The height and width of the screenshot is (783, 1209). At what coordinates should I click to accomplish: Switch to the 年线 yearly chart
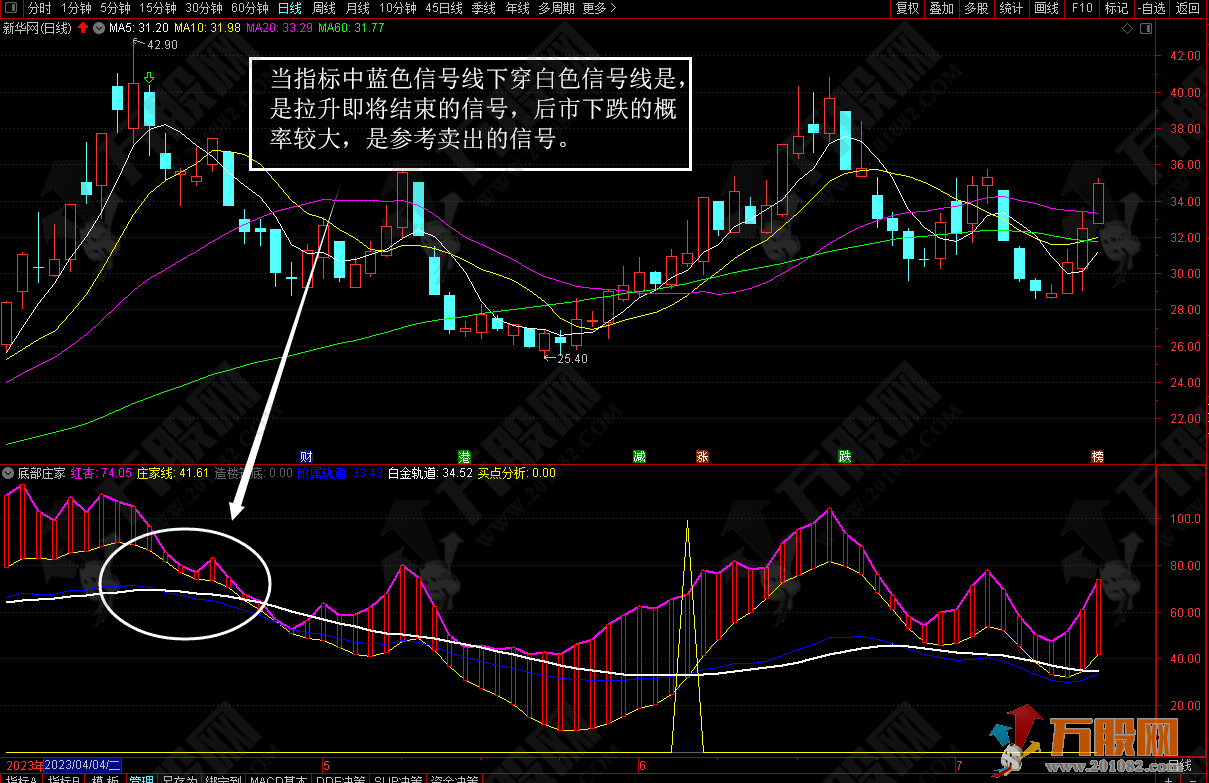(517, 8)
